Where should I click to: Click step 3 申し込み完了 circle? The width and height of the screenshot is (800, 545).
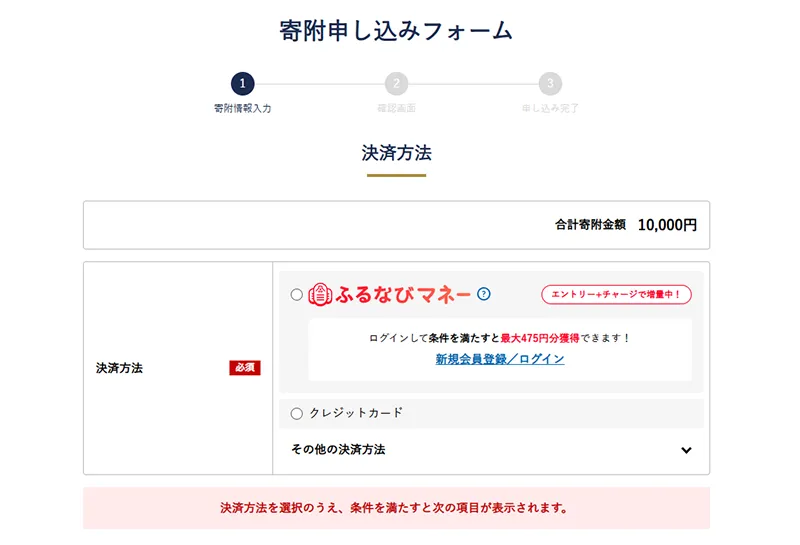[550, 83]
